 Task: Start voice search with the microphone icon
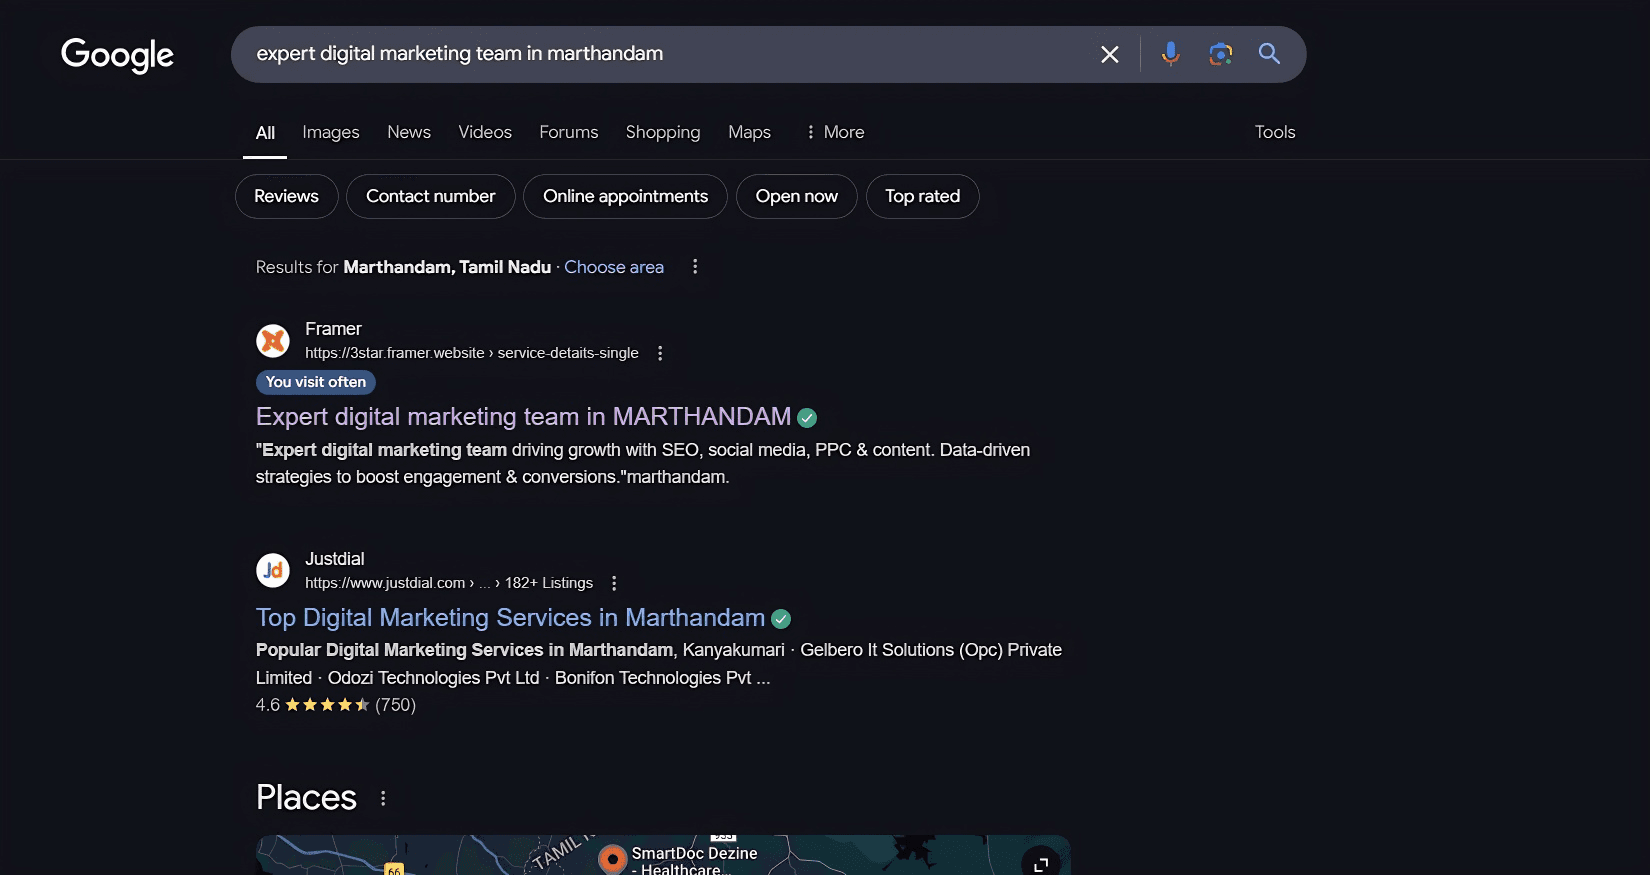coord(1170,54)
